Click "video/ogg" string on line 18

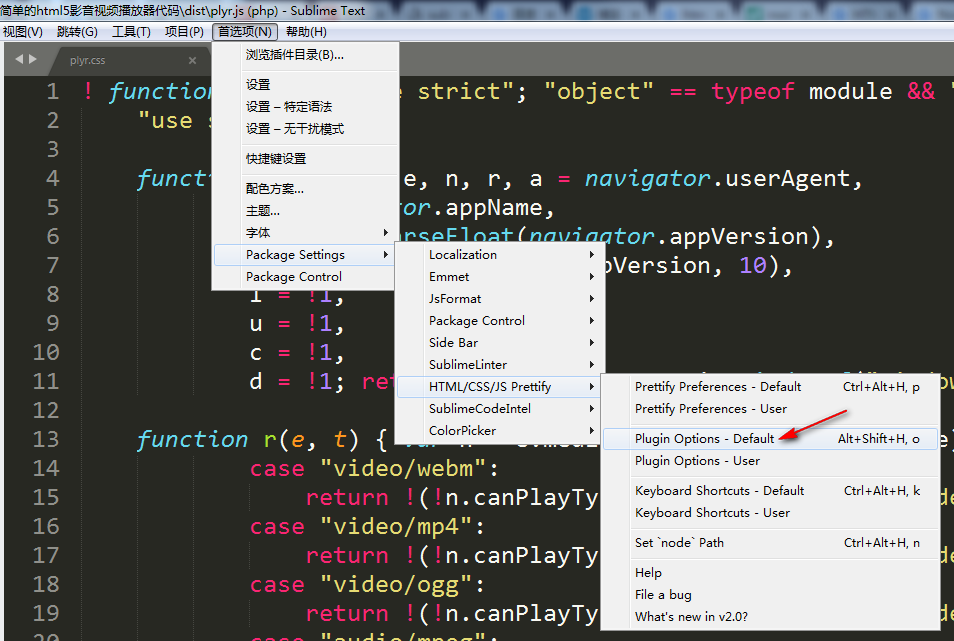coord(396,584)
